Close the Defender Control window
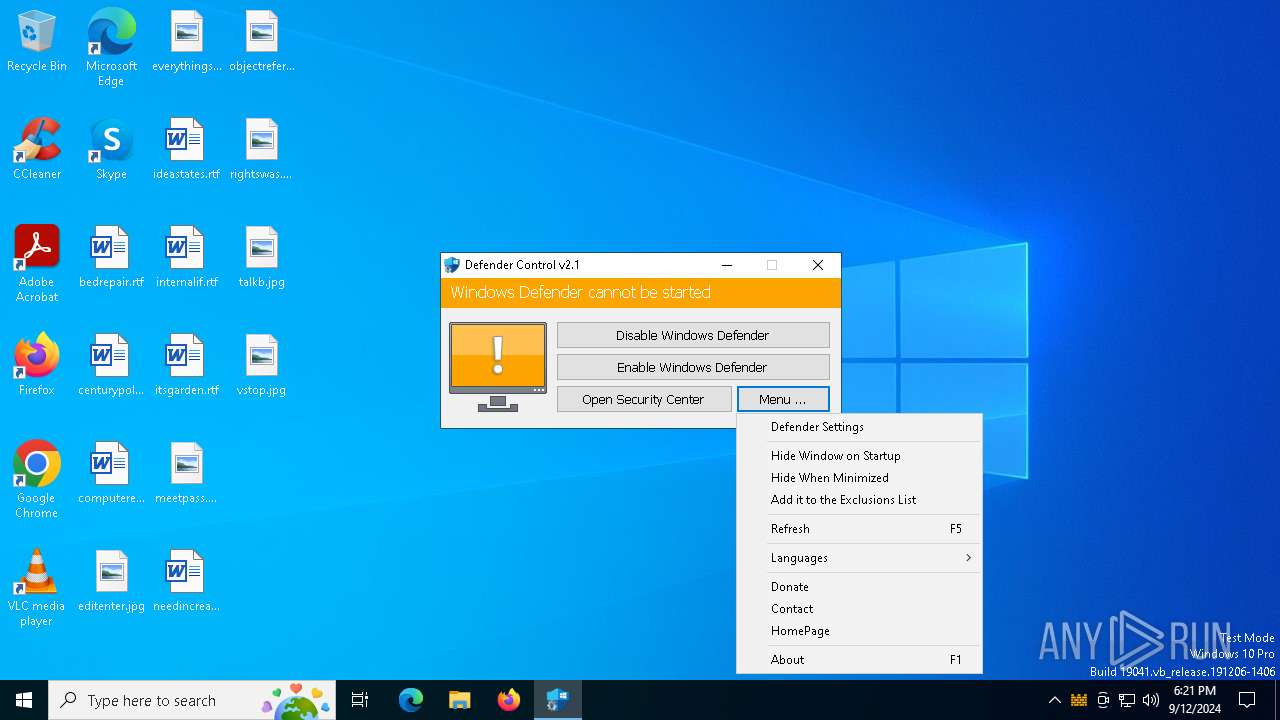The width and height of the screenshot is (1280, 720). [818, 265]
